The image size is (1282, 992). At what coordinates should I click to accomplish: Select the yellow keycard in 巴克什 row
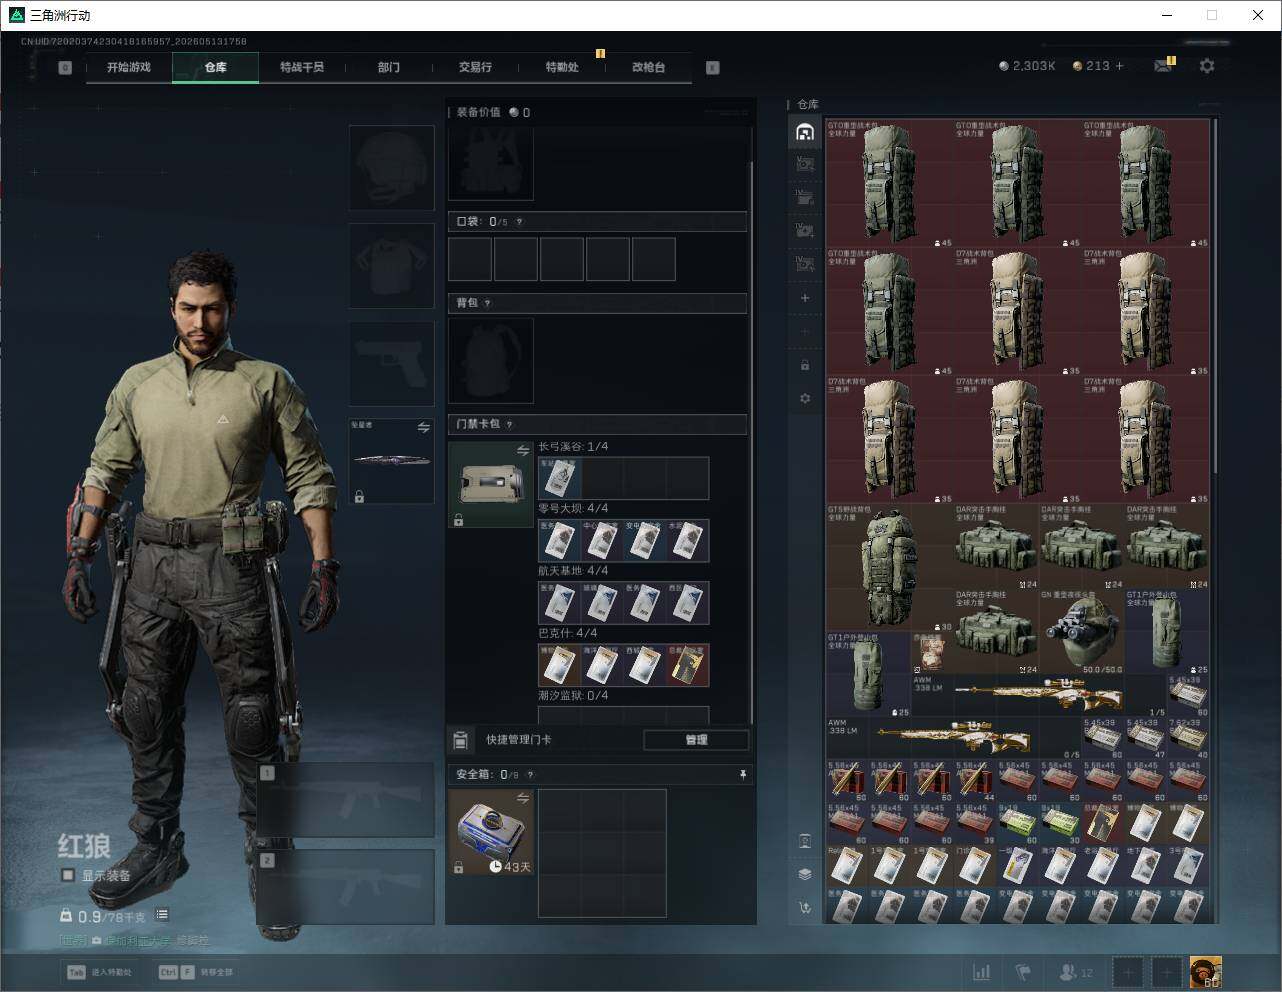point(688,664)
